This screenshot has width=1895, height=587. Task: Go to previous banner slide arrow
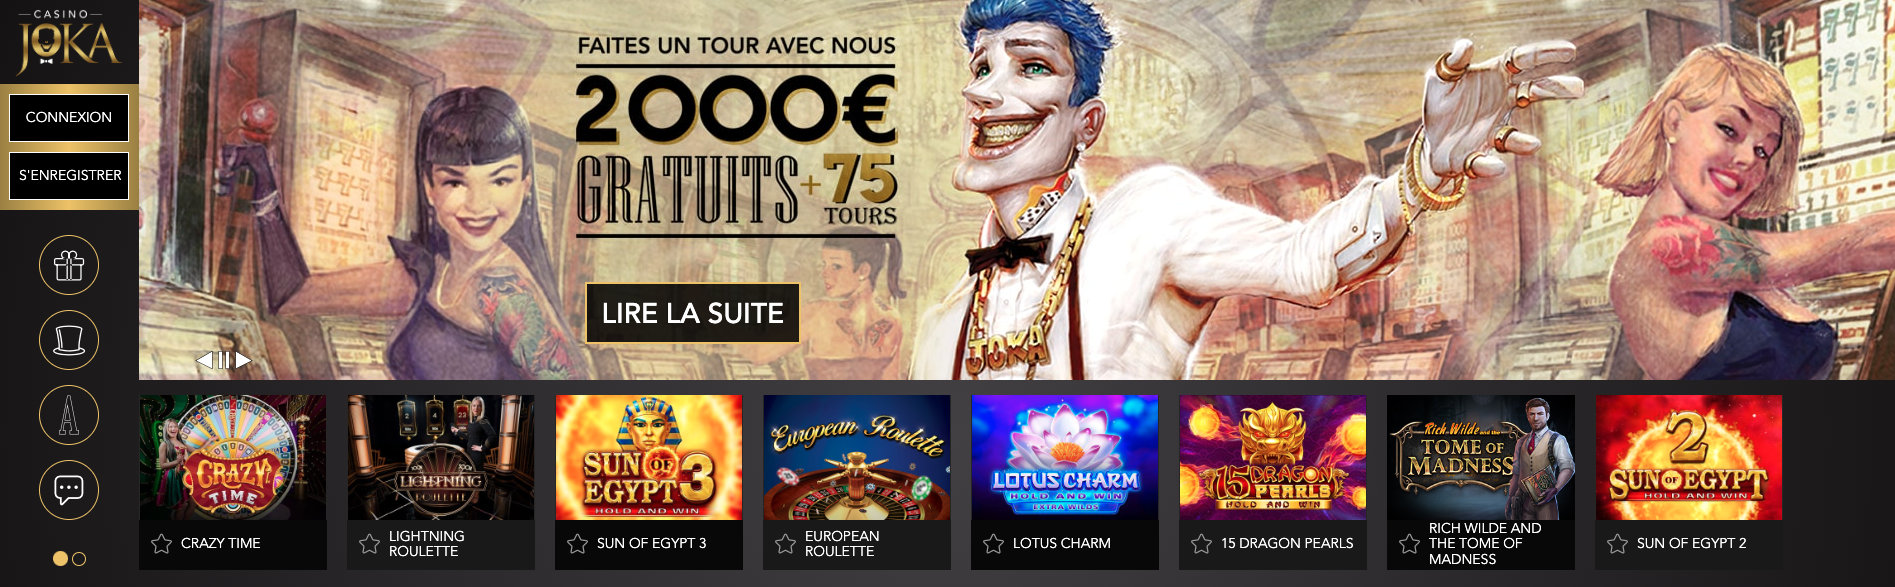coord(204,360)
